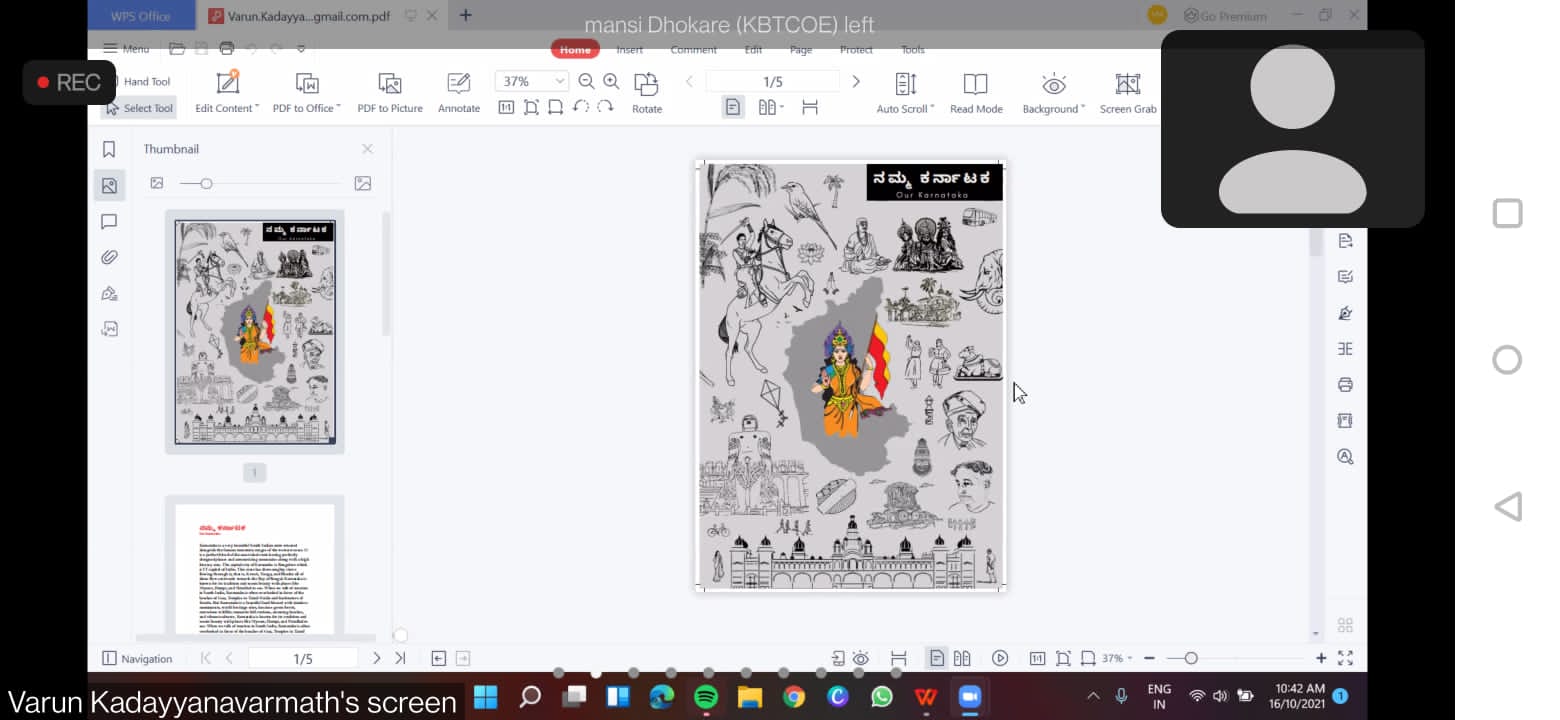Switch to the Comment ribbon tab

[694, 49]
